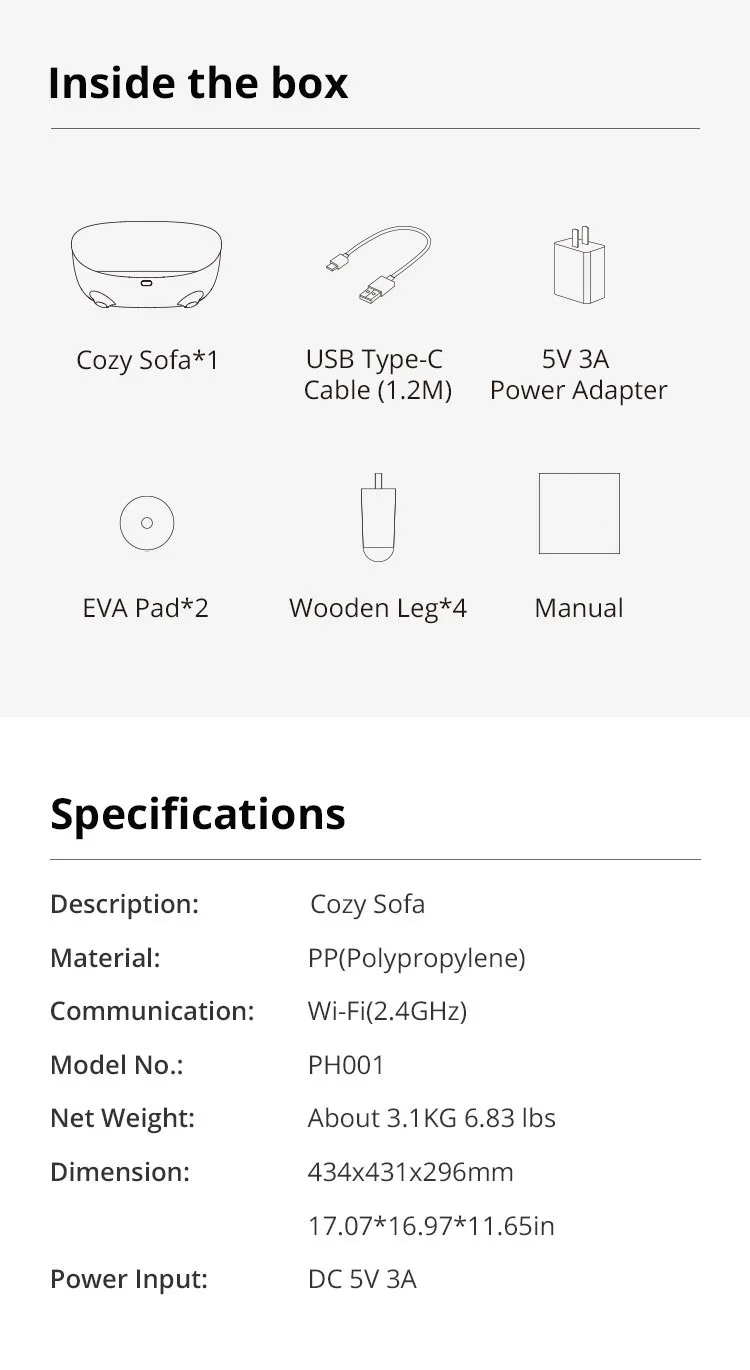The height and width of the screenshot is (1370, 750).
Task: Click the Wooden Leg icon
Action: [x=378, y=517]
